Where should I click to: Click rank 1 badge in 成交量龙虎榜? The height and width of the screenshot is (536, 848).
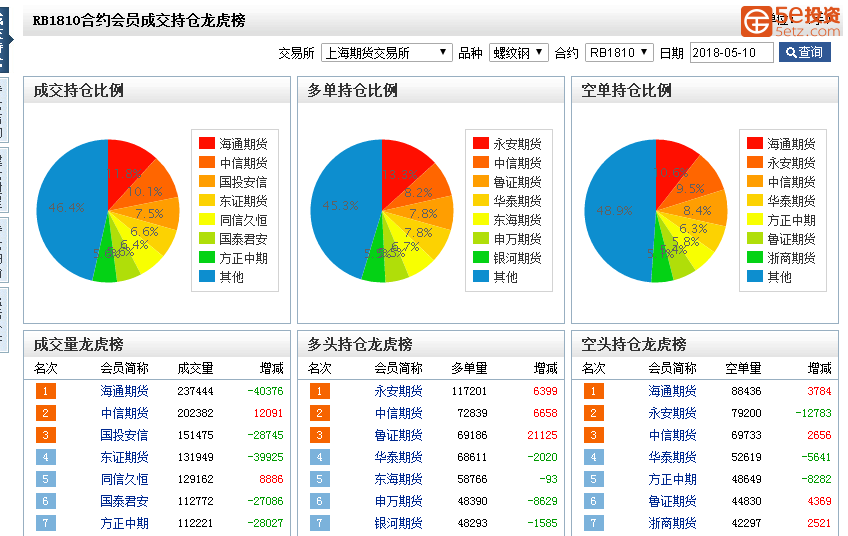pos(45,391)
